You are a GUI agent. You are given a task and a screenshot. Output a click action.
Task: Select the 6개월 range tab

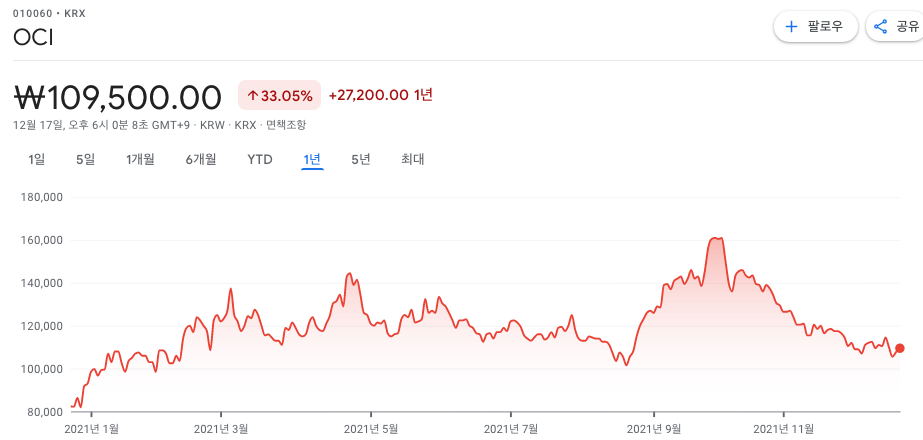(x=201, y=159)
